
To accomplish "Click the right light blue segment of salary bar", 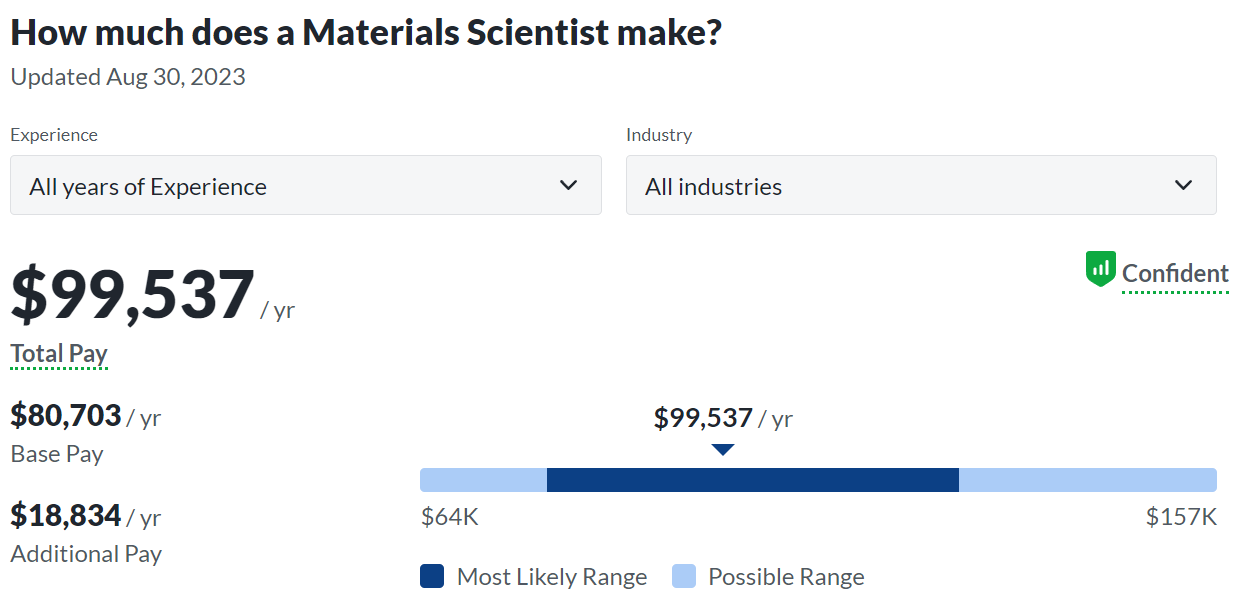I will [1087, 480].
